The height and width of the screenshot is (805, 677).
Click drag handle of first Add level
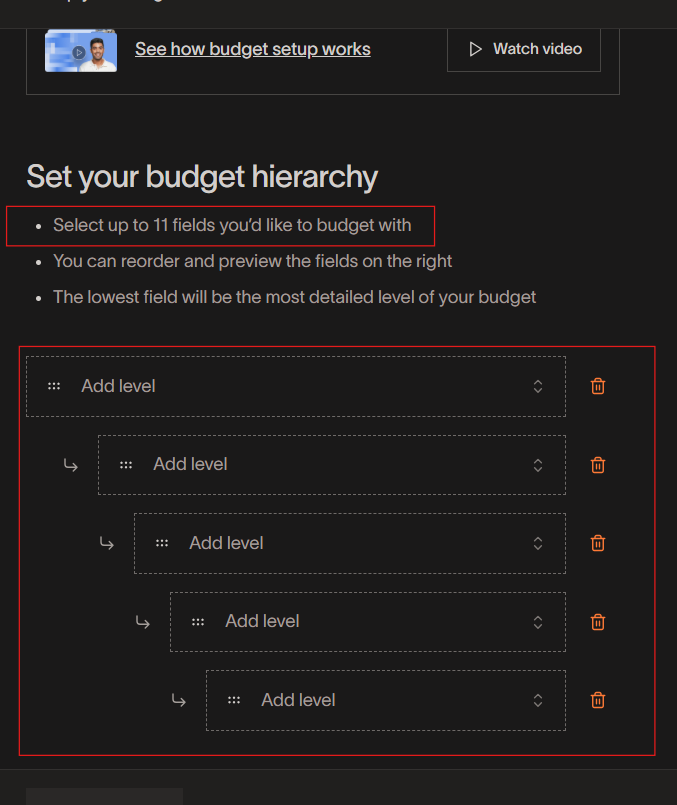[54, 386]
